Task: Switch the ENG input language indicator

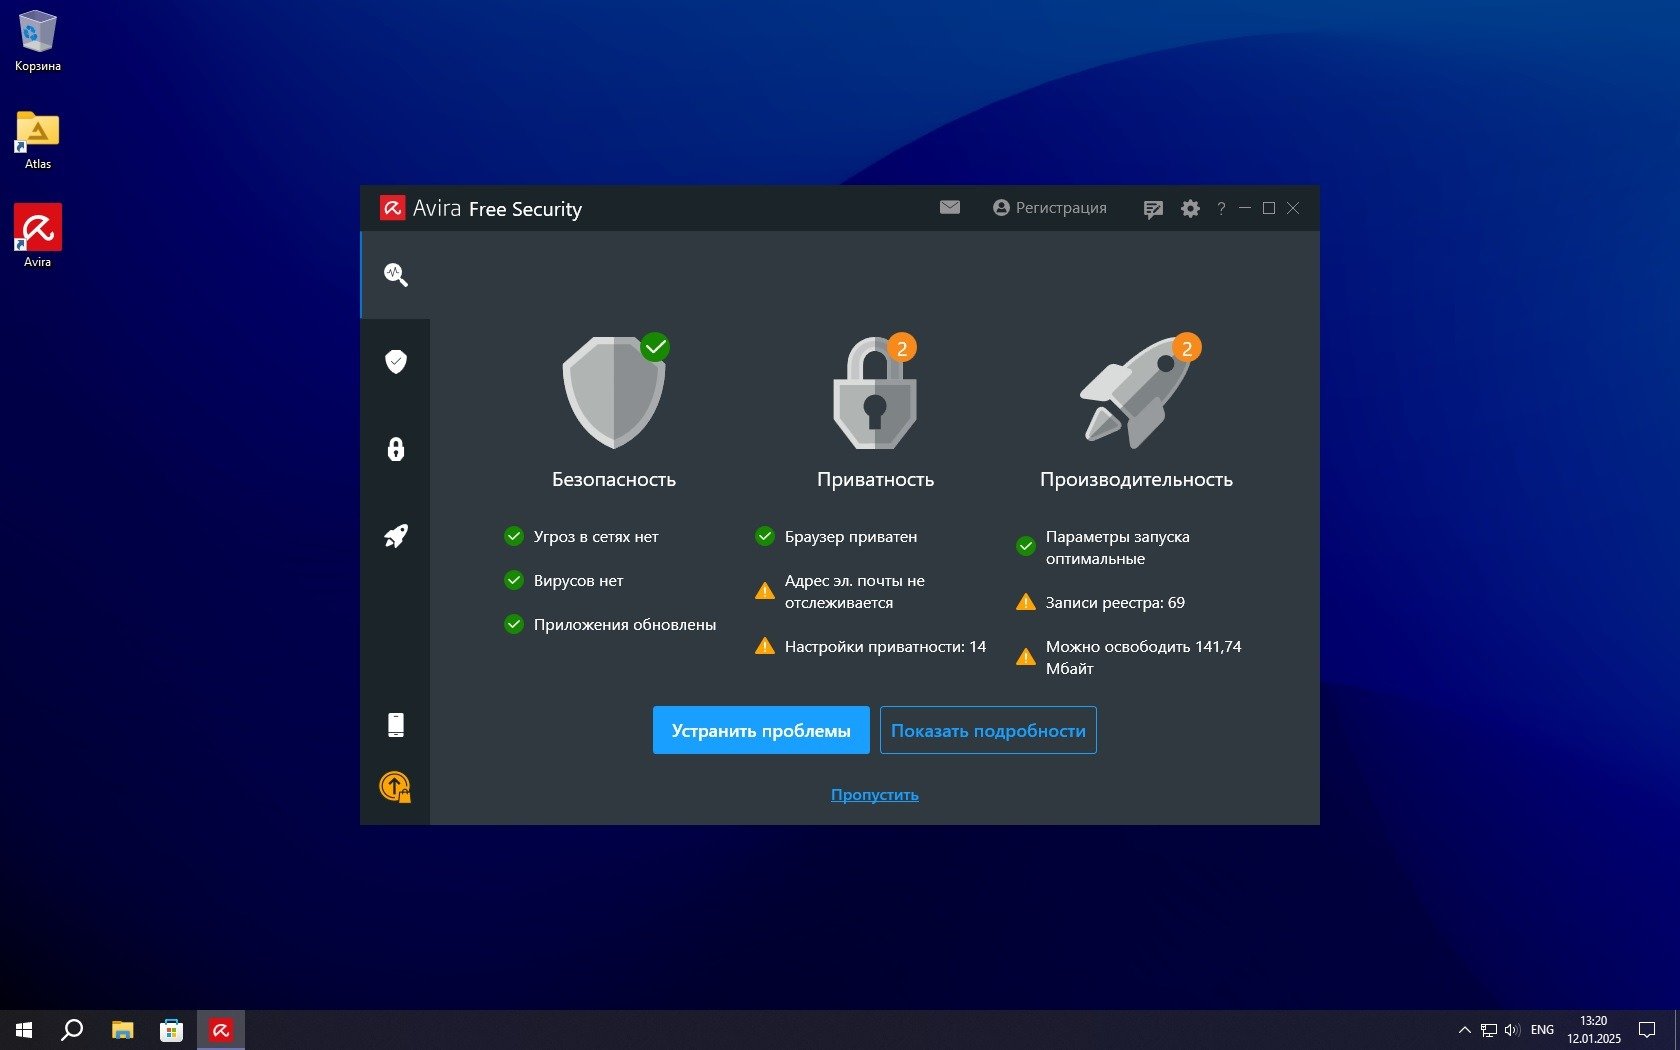Action: (1542, 1030)
